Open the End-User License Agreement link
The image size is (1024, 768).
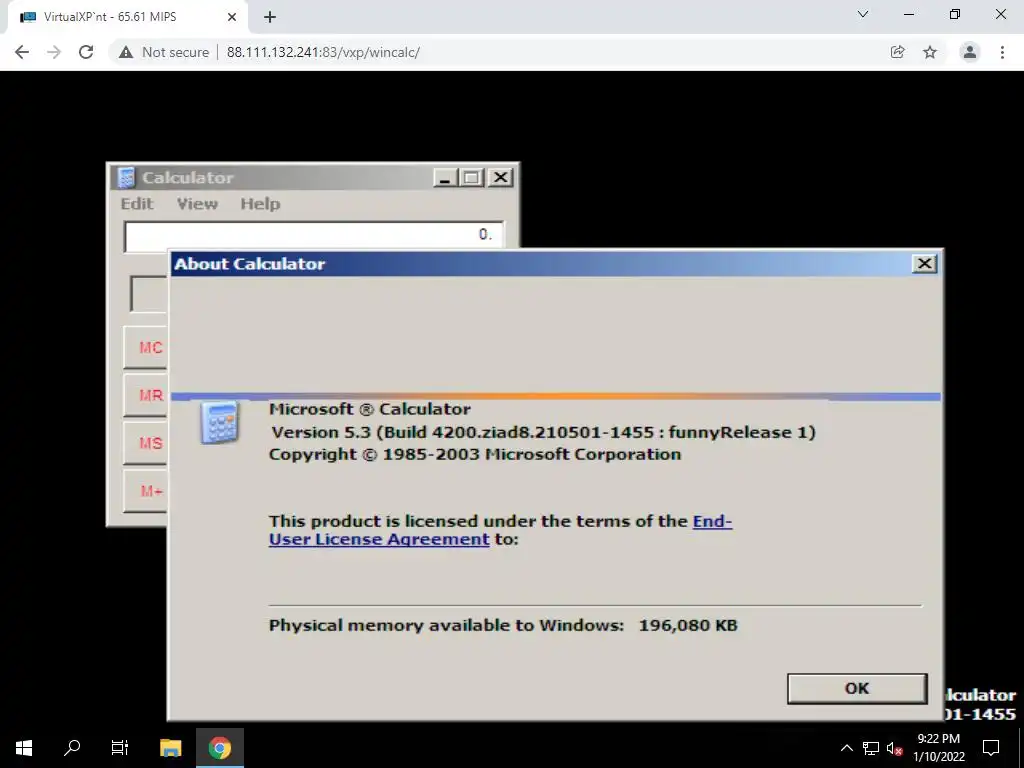point(500,530)
